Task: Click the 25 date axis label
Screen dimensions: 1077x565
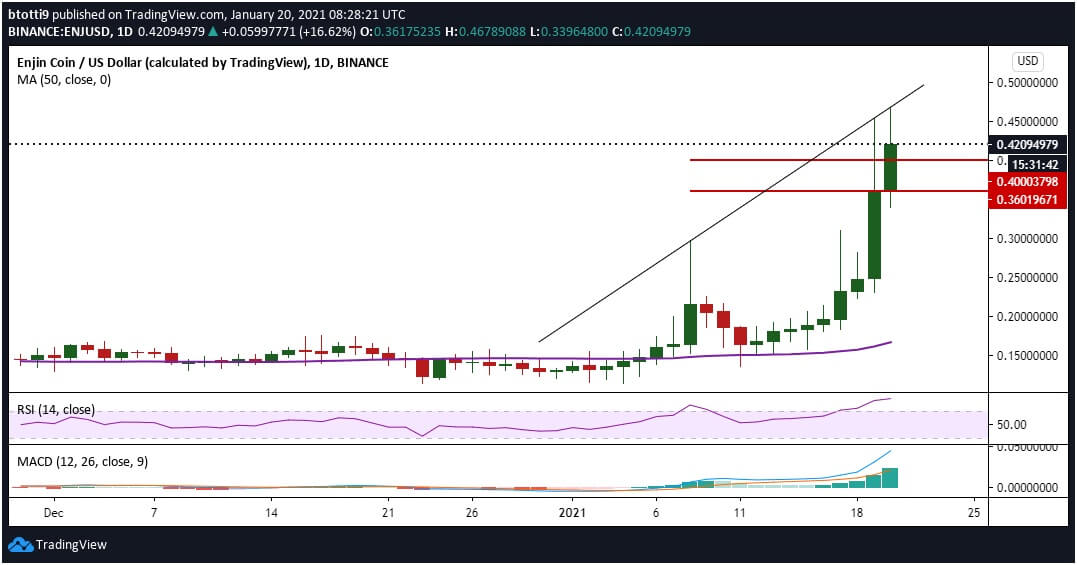Action: [973, 512]
